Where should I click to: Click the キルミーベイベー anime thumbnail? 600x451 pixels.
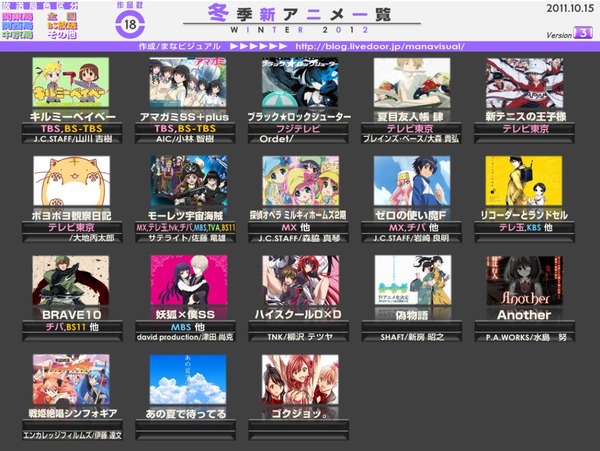71,82
